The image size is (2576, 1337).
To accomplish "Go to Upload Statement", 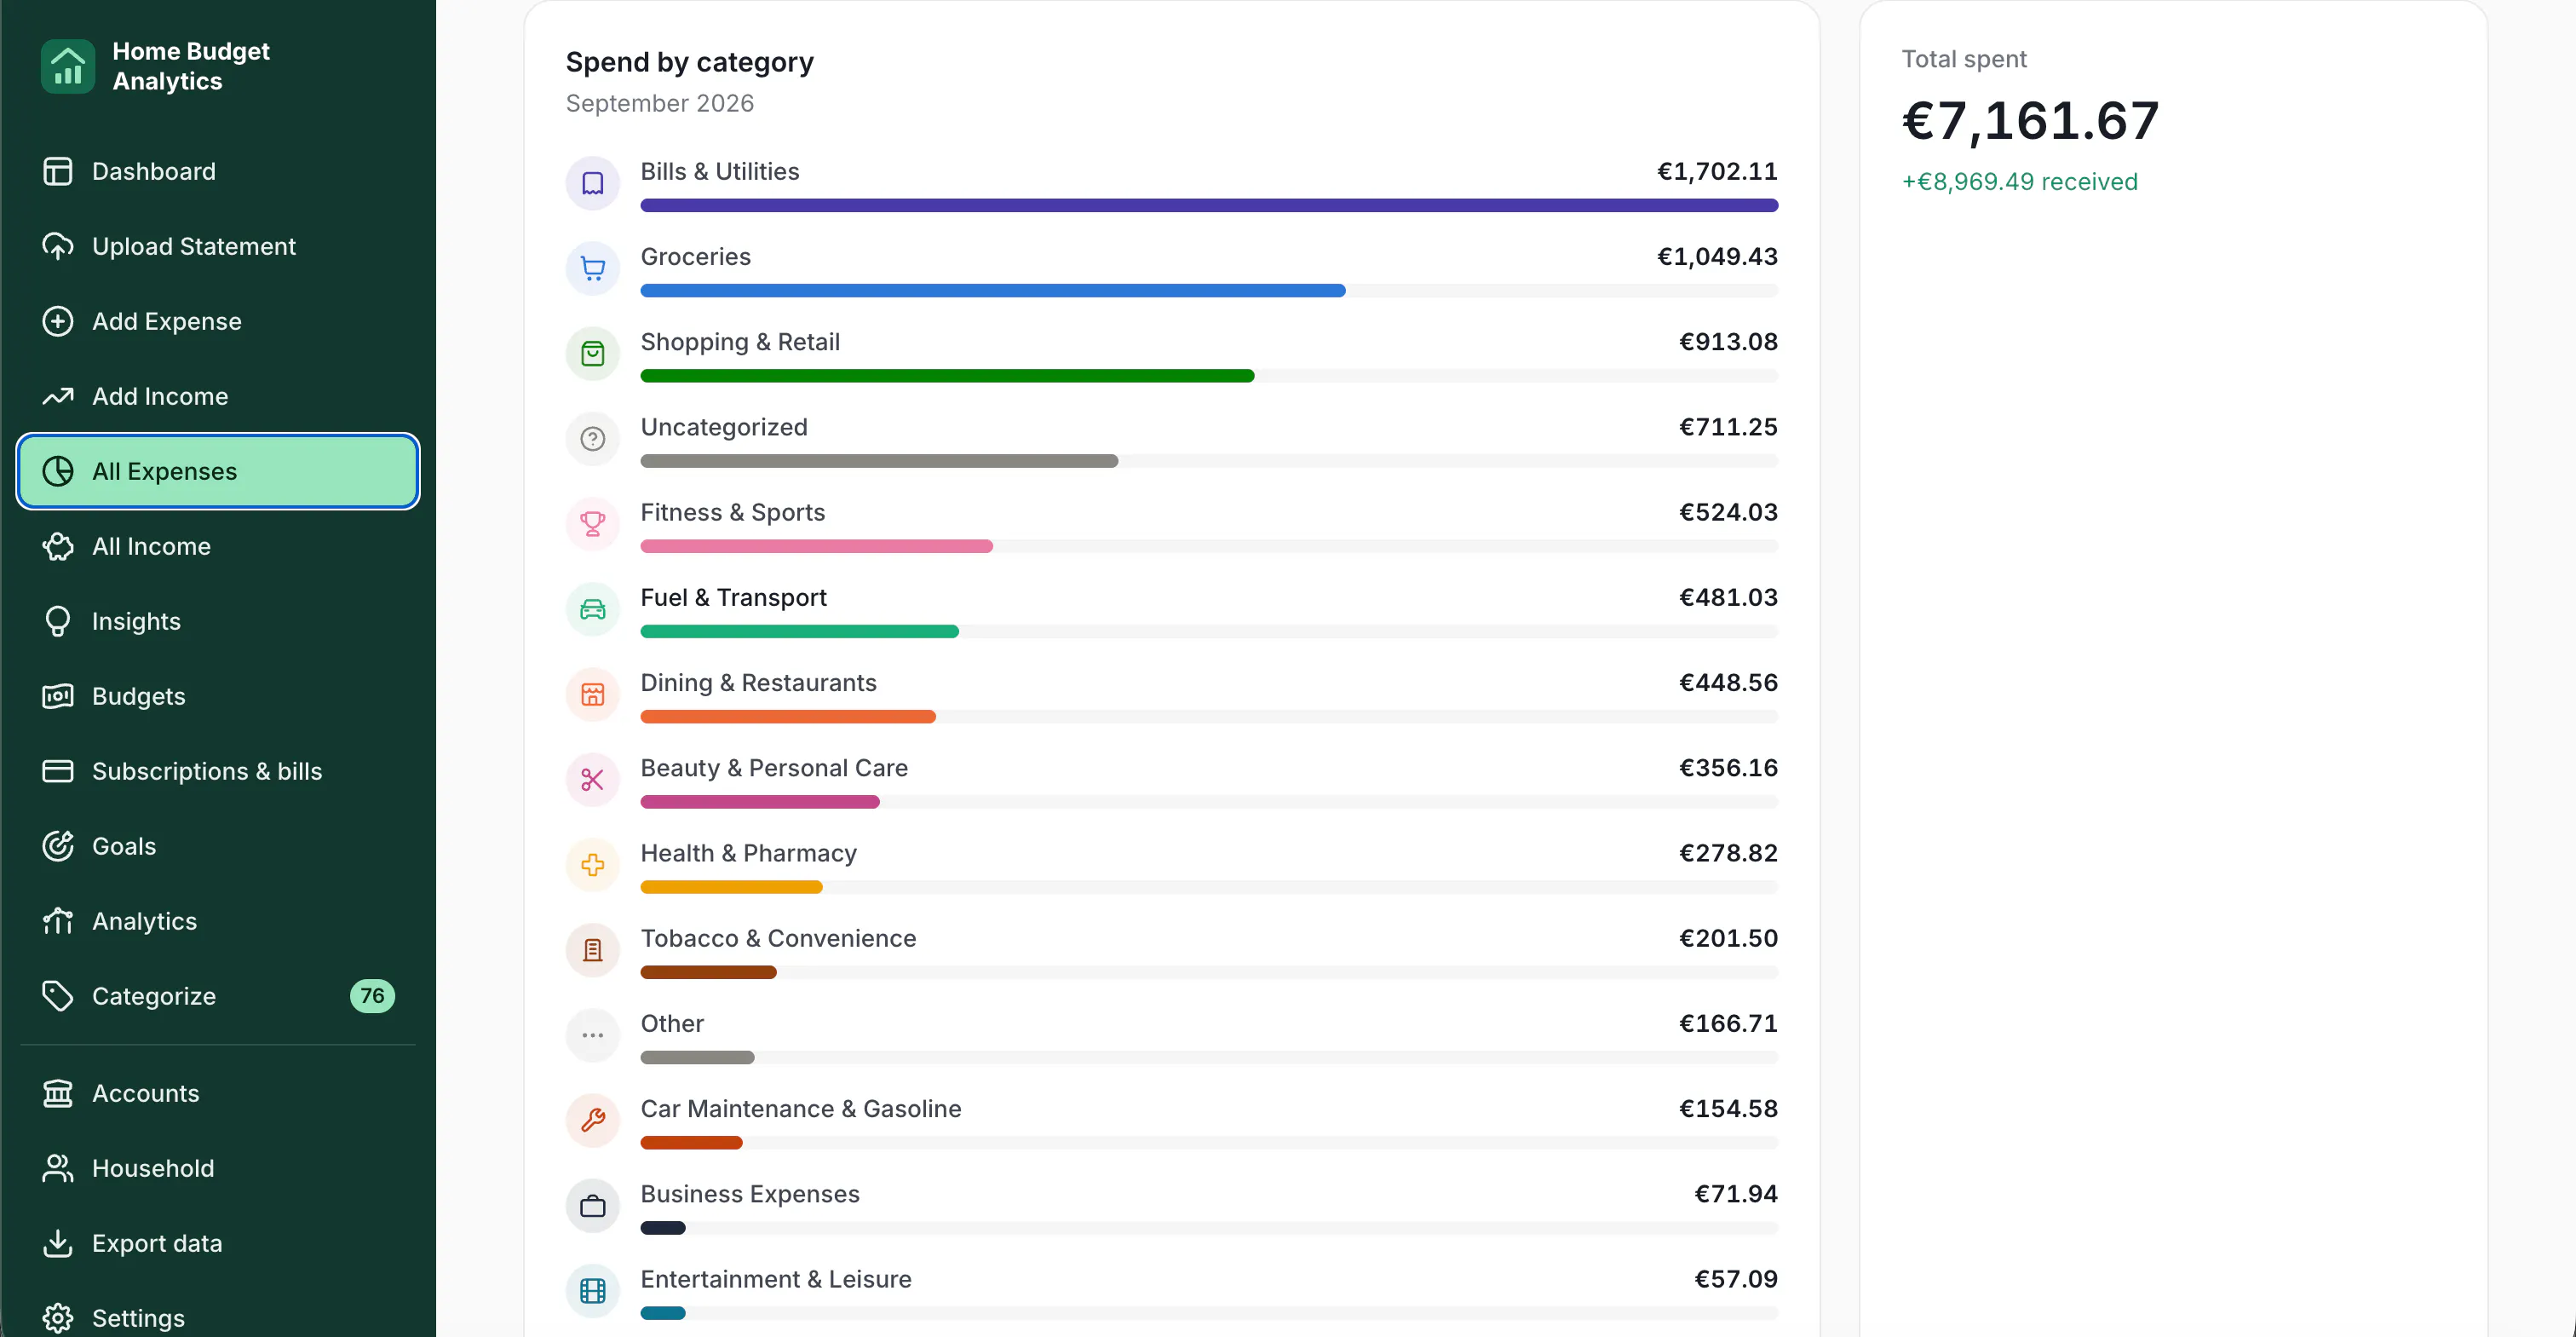I will 217,246.
